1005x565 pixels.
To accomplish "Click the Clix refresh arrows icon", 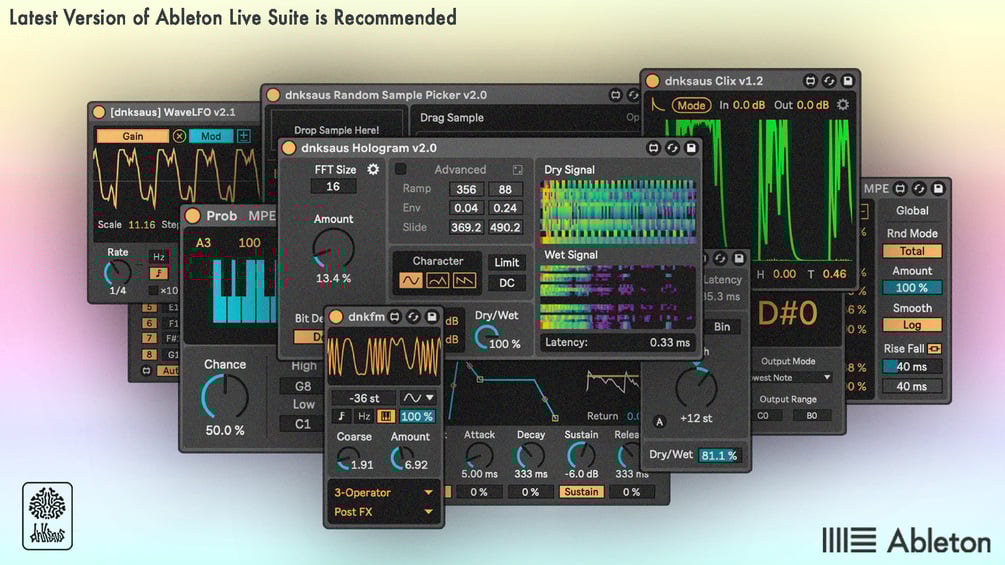I will (x=829, y=81).
